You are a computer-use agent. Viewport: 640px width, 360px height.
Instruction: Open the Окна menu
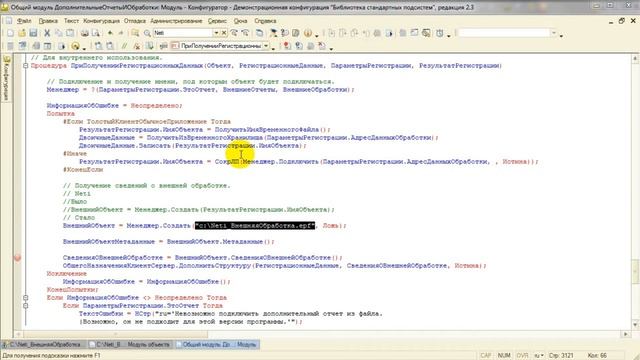click(240, 21)
